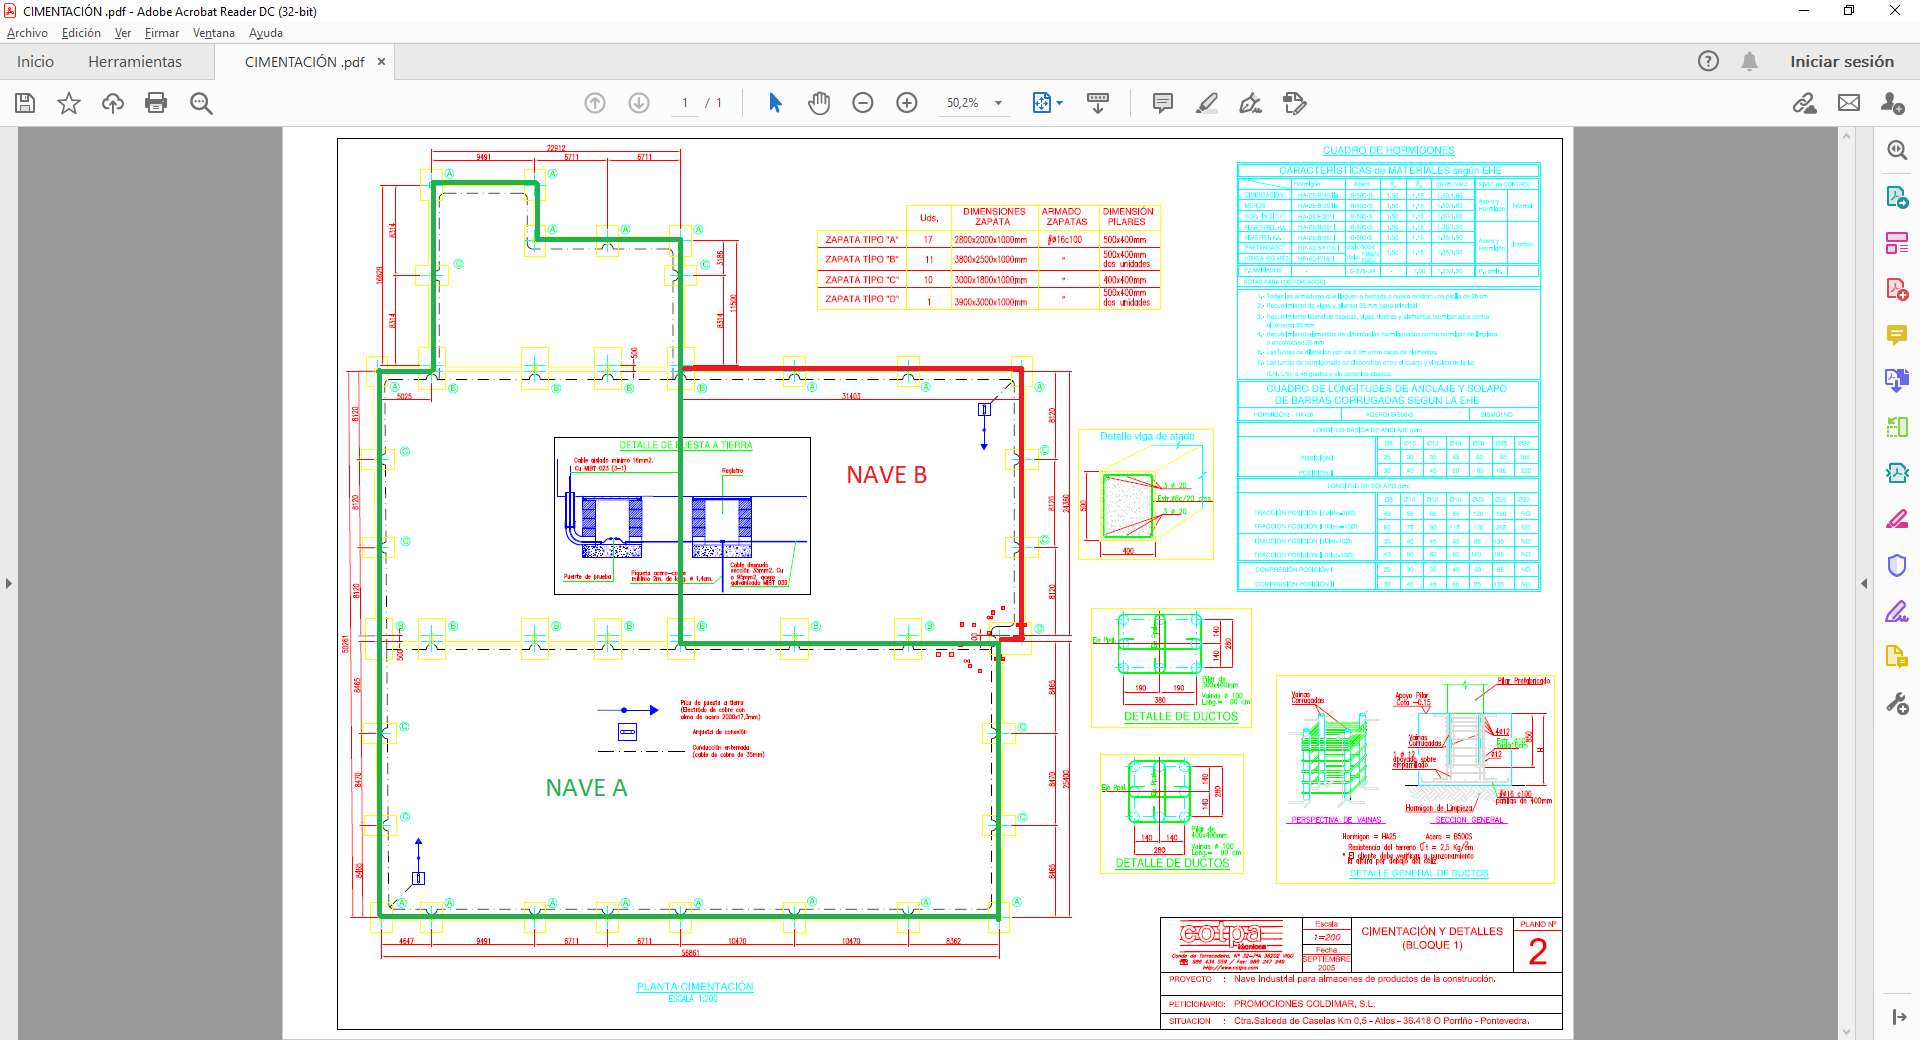The height and width of the screenshot is (1040, 1920).
Task: Expand the left navigation pane
Action: click(9, 583)
